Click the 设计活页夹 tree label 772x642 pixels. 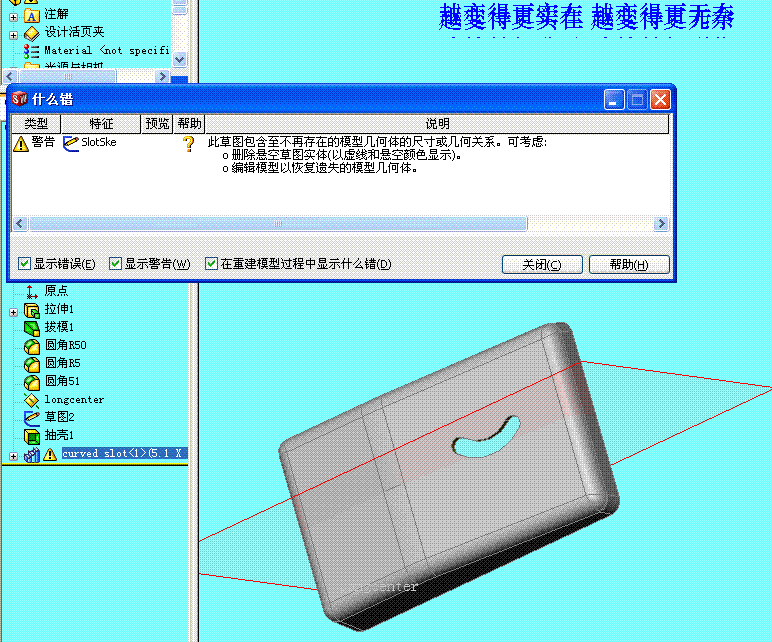[74, 32]
